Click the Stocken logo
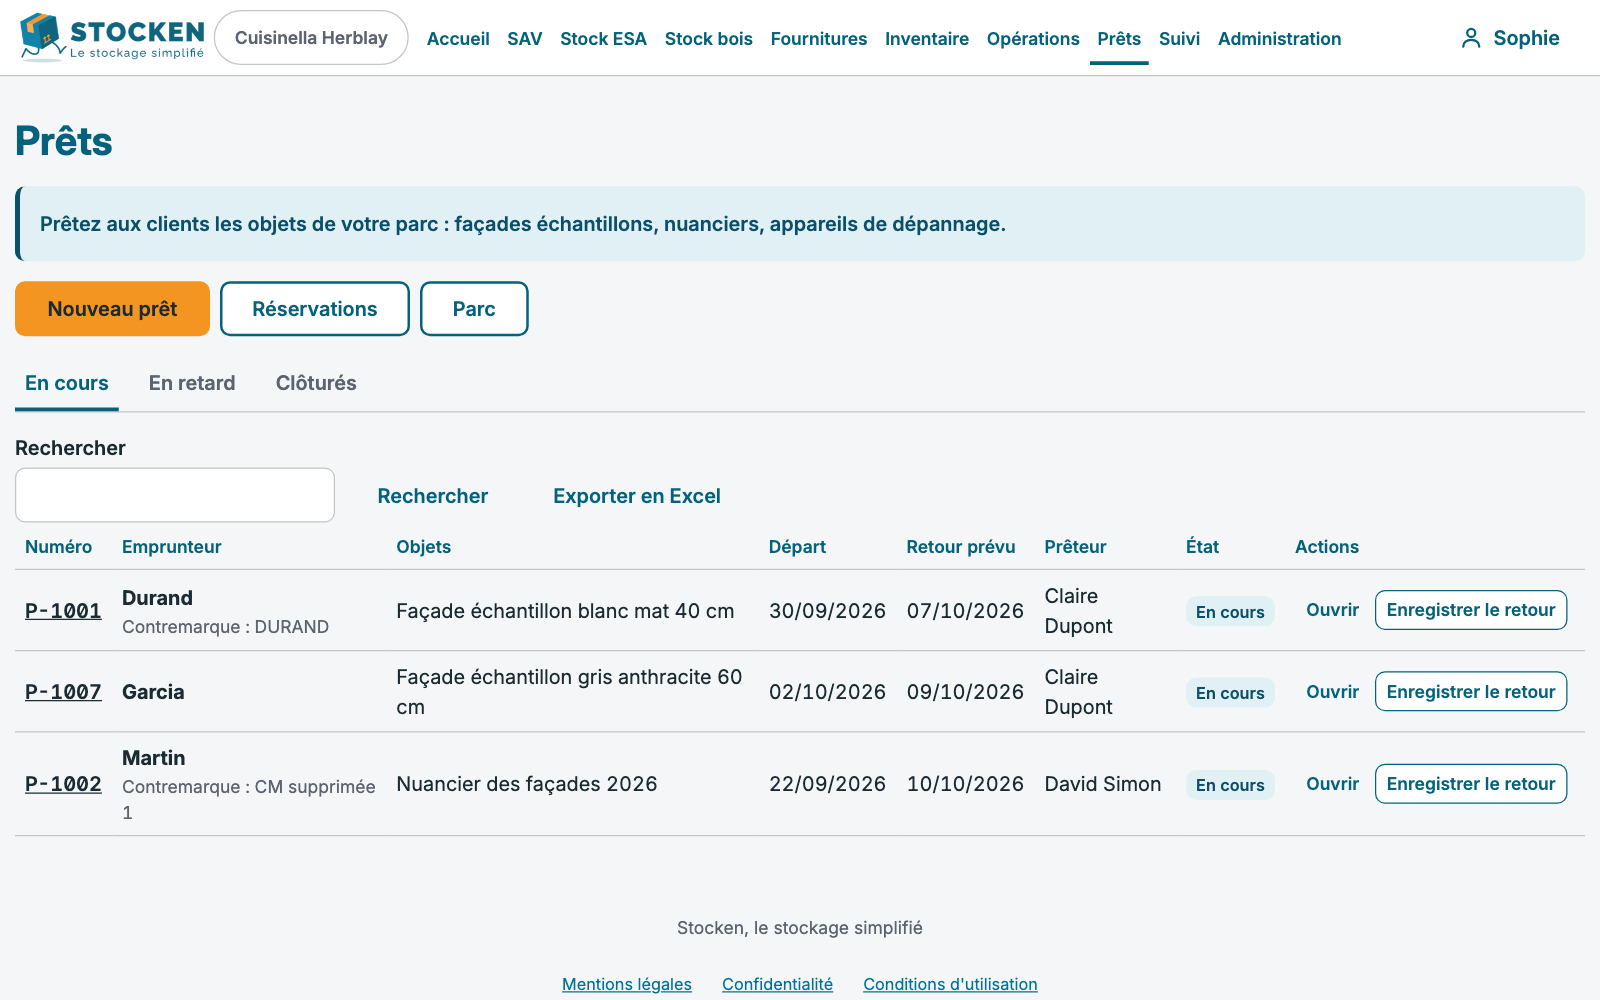The image size is (1600, 1000). click(x=112, y=38)
